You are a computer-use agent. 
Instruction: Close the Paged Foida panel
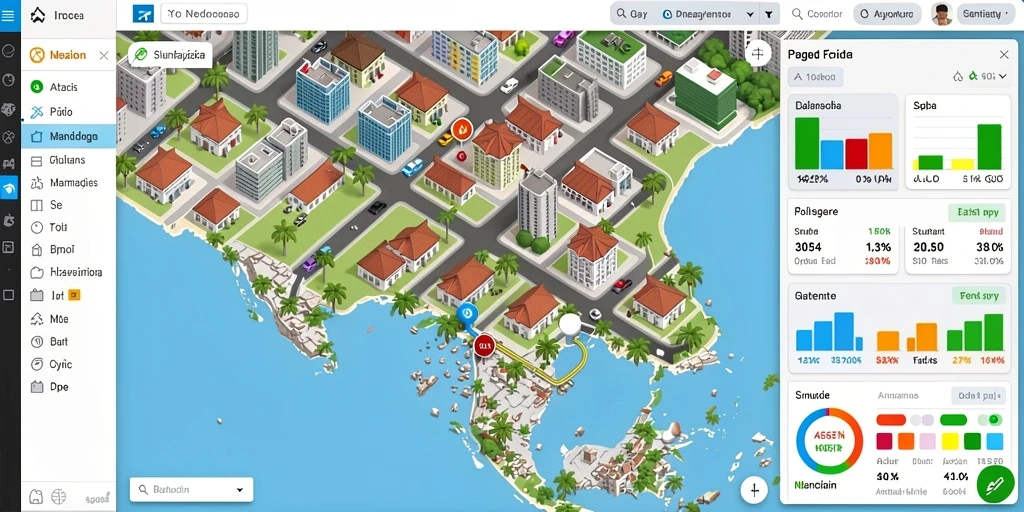coord(1004,55)
